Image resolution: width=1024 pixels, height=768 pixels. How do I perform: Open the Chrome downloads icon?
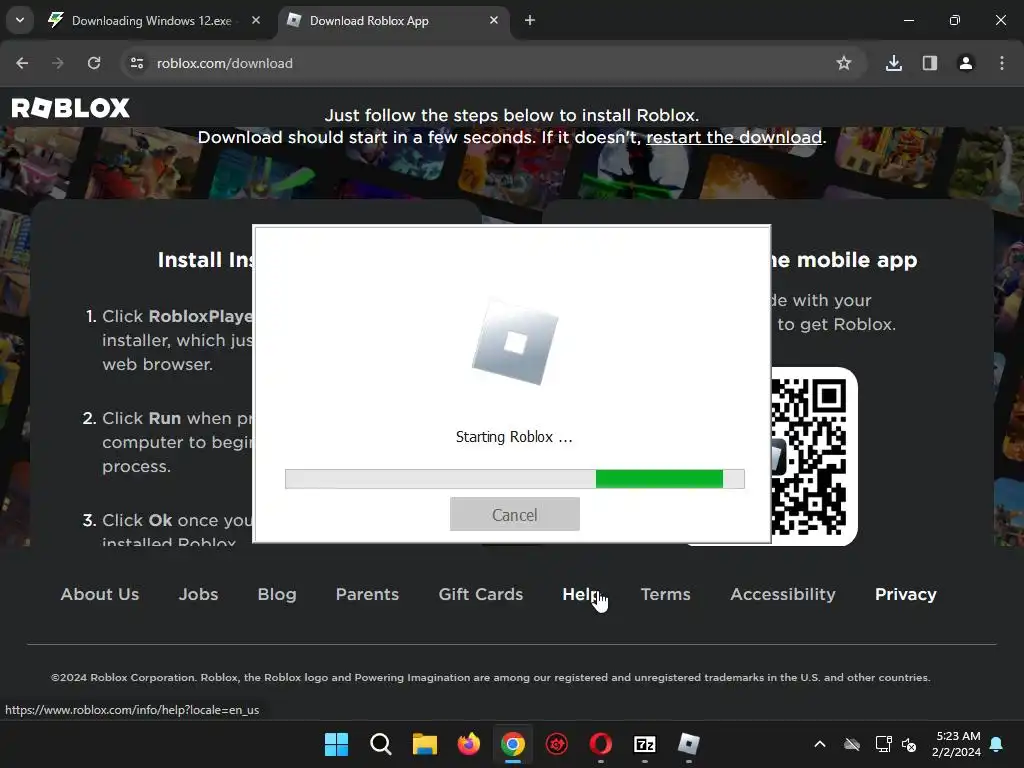tap(894, 63)
